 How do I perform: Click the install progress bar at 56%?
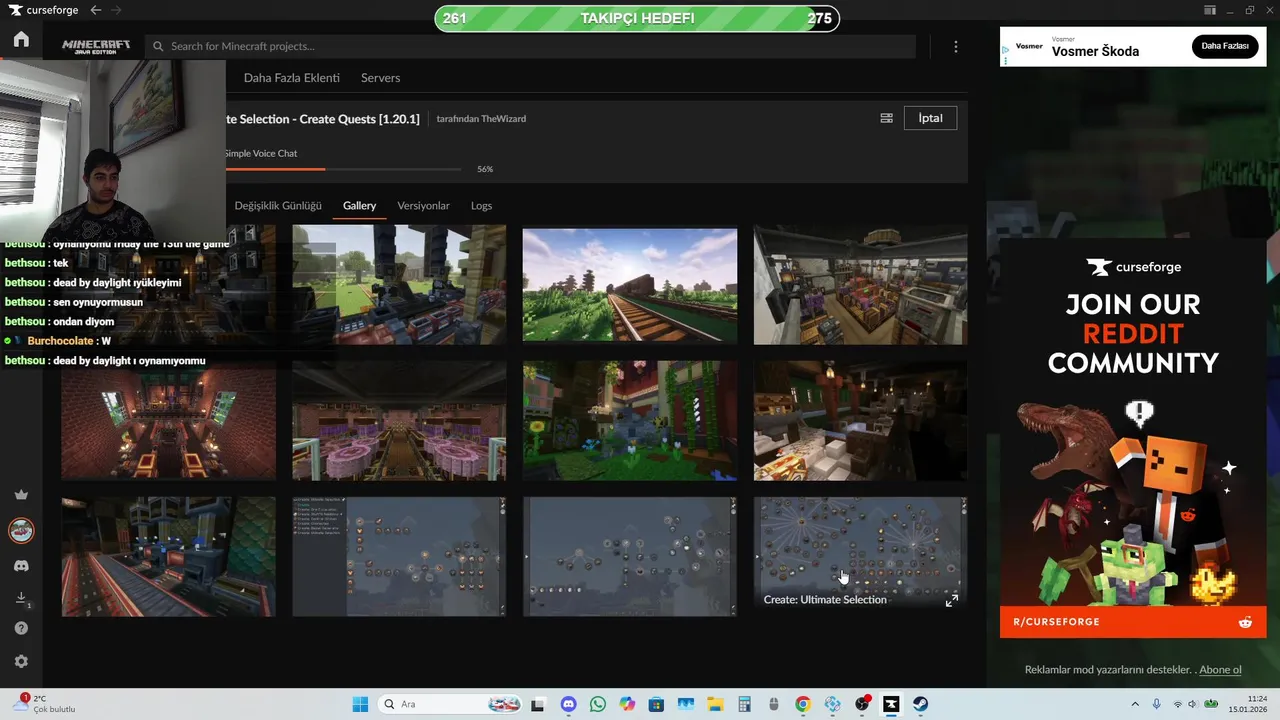point(343,169)
